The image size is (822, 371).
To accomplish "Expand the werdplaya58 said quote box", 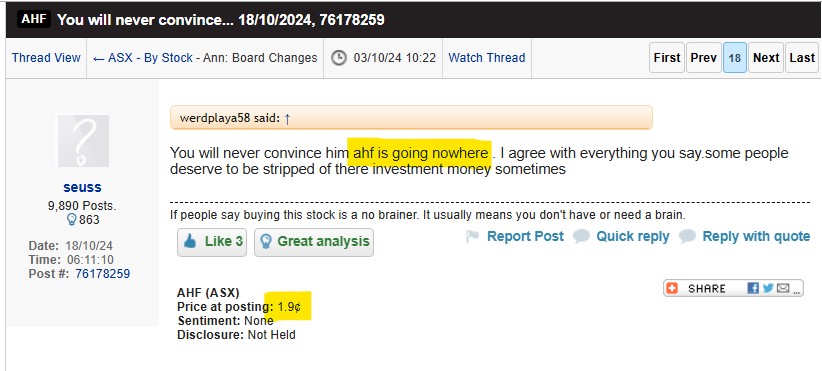I will pyautogui.click(x=411, y=117).
